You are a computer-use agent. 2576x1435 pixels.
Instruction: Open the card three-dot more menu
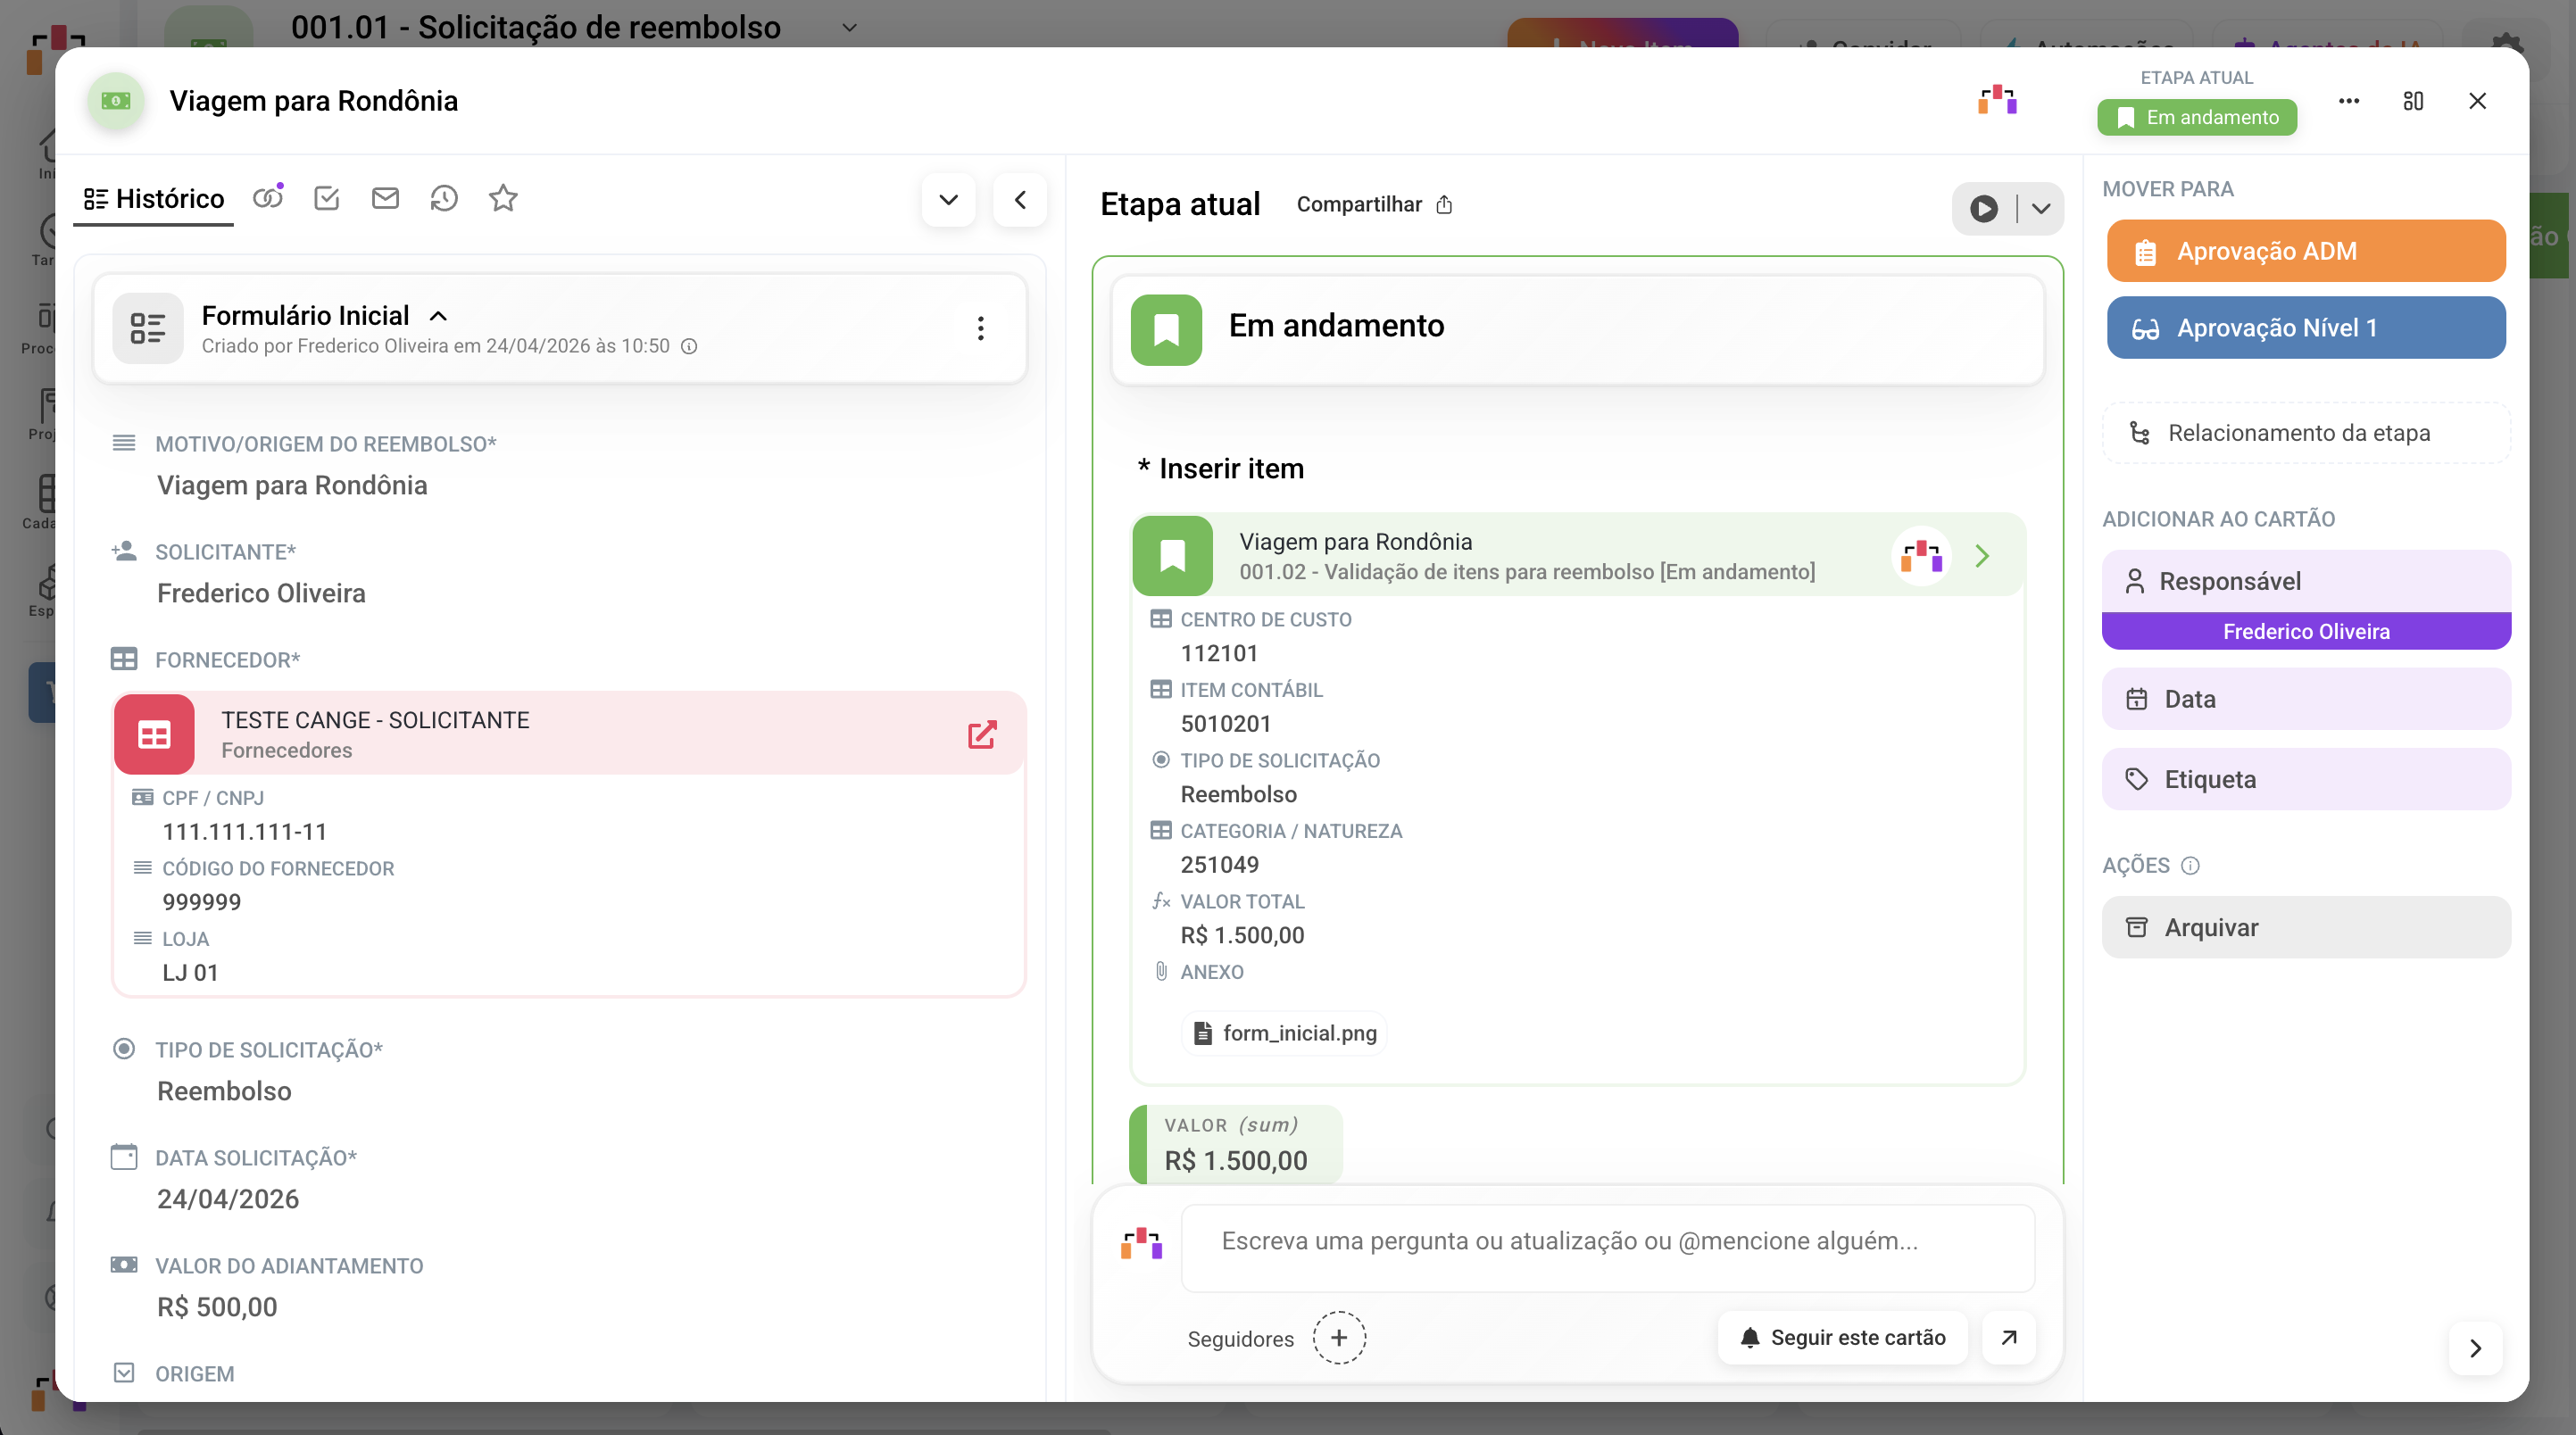tap(2349, 101)
